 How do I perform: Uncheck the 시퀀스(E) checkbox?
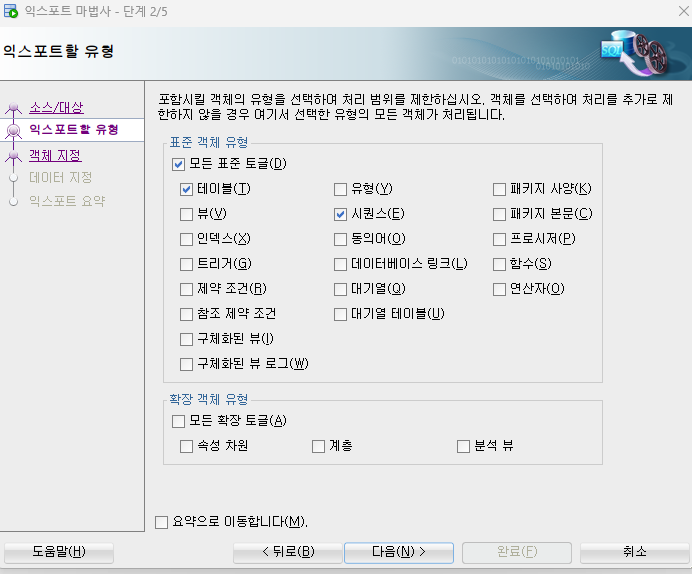click(x=340, y=214)
